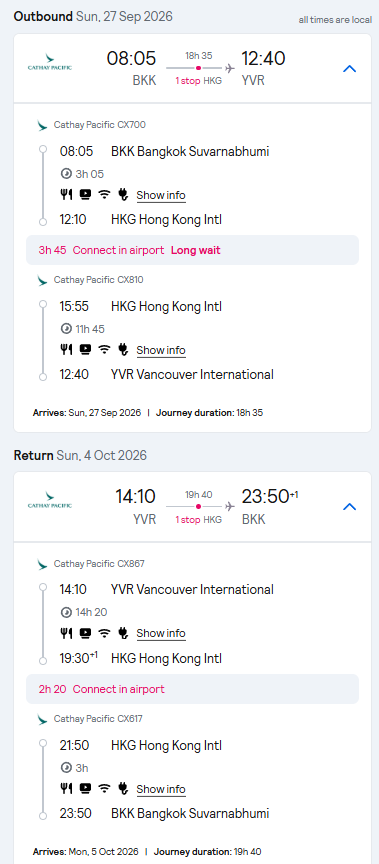Click the 3h 05 duration clock icon
The image size is (379, 864).
tap(66, 174)
